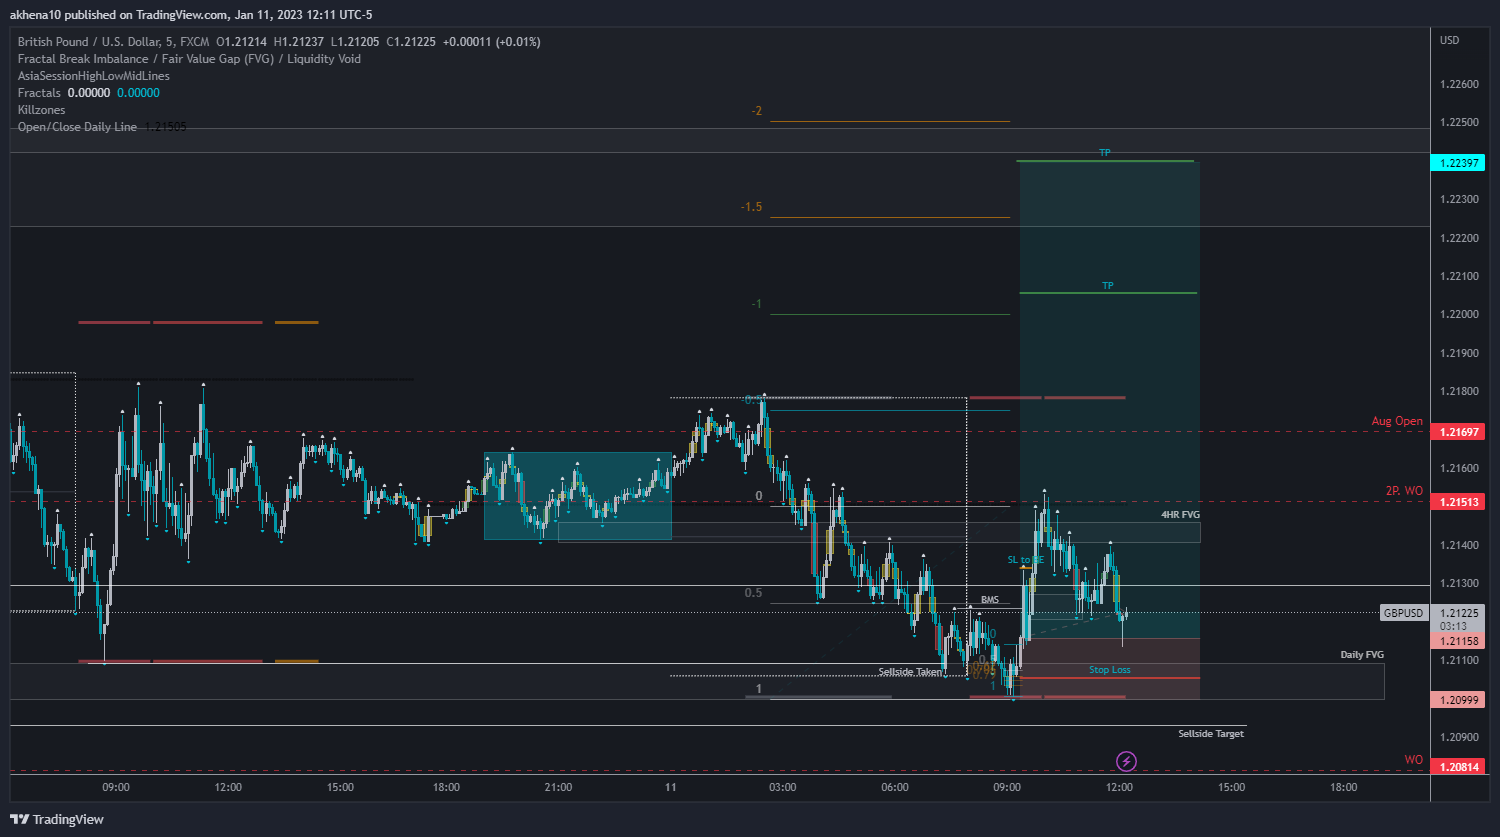The height and width of the screenshot is (837, 1500).
Task: Click the red 1.21513 price tag
Action: (x=1457, y=502)
